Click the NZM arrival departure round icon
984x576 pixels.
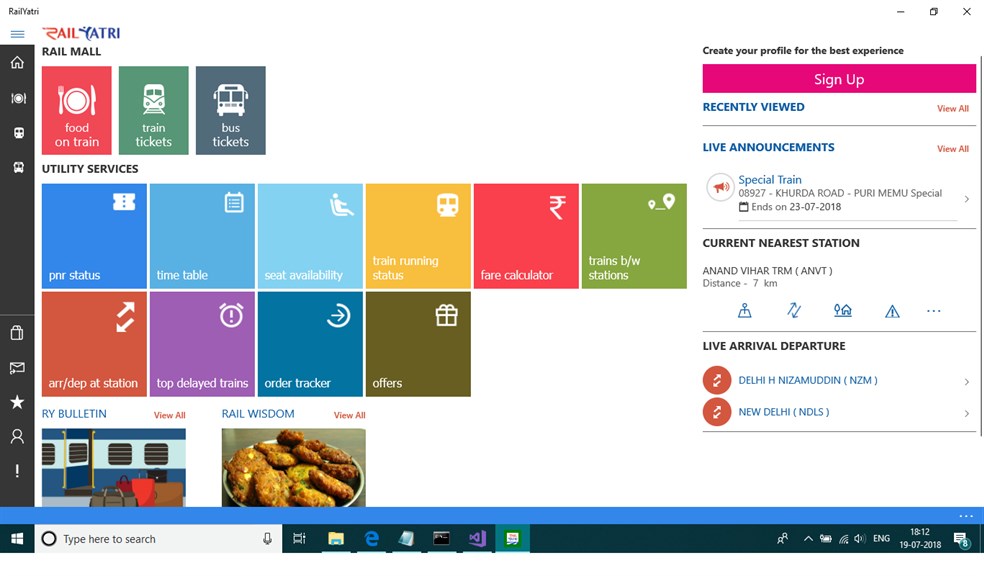point(717,380)
